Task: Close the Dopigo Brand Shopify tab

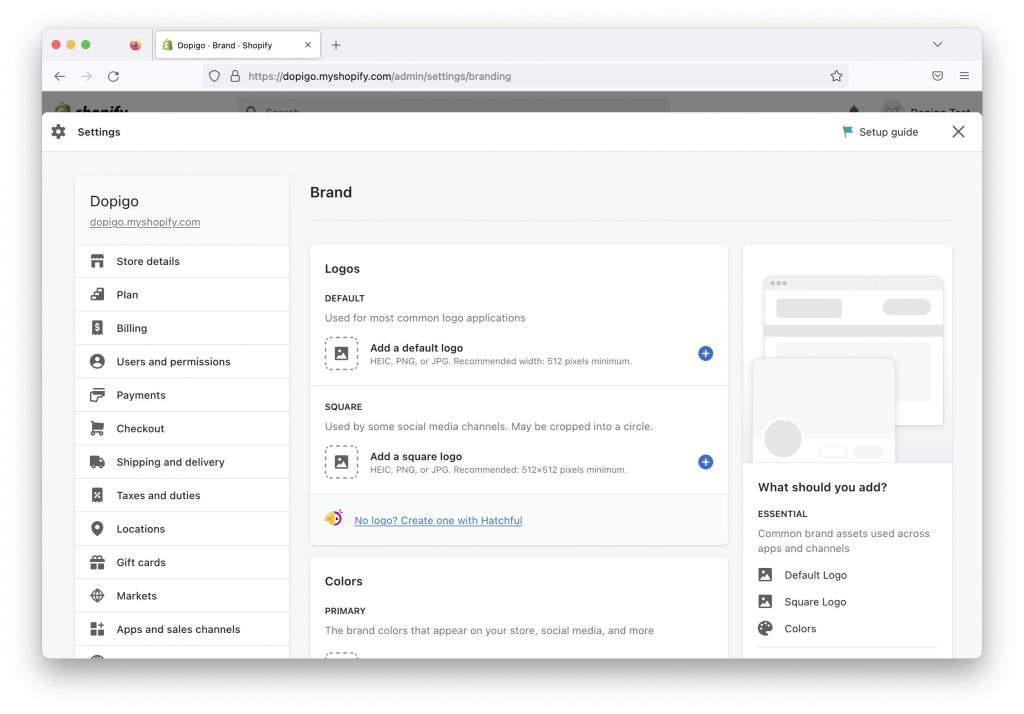Action: [308, 45]
